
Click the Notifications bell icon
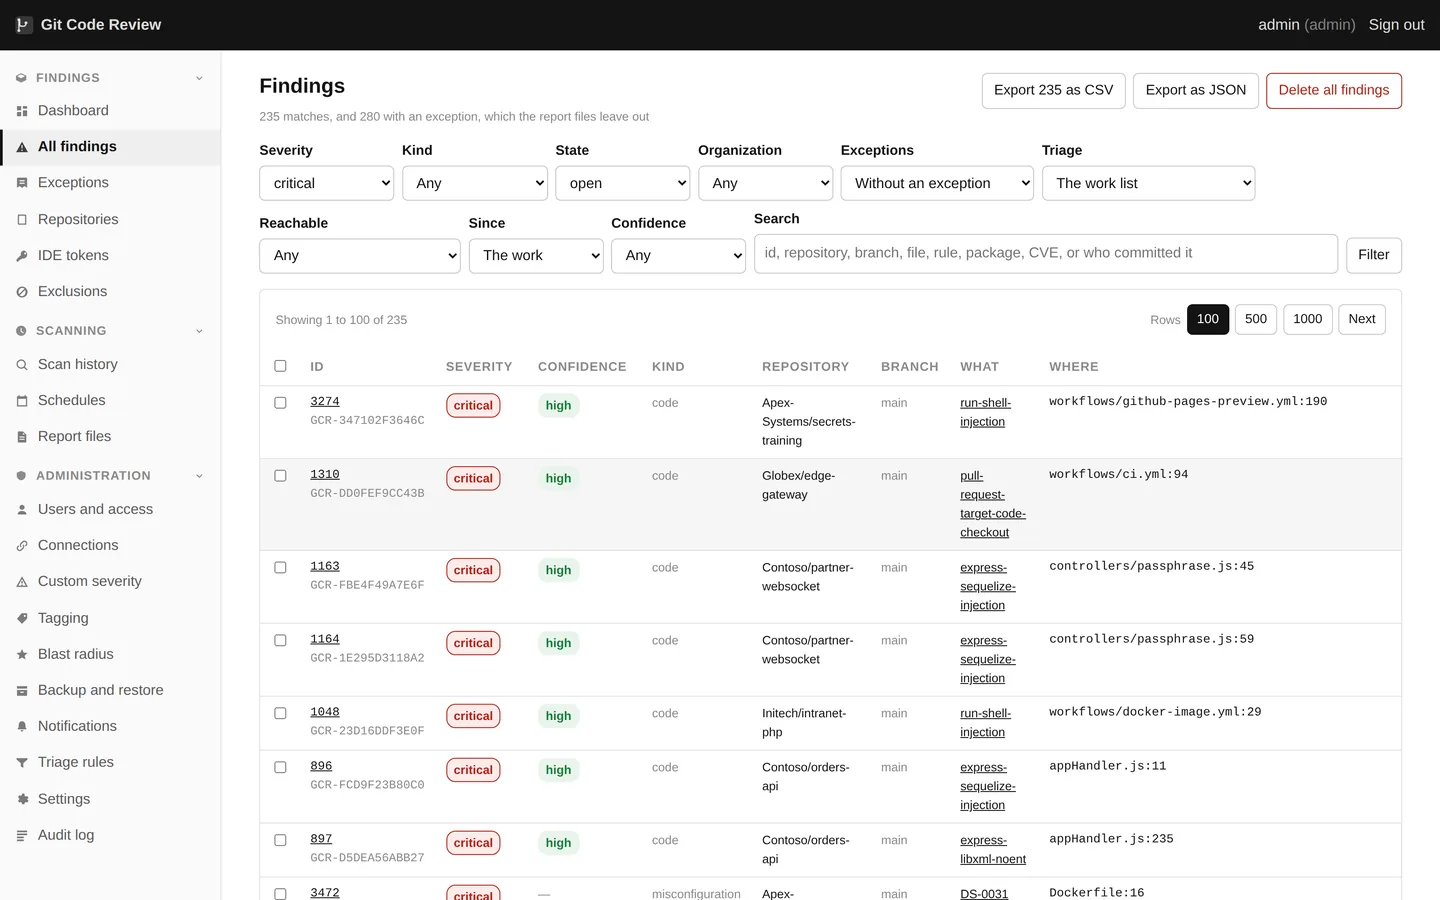22,727
